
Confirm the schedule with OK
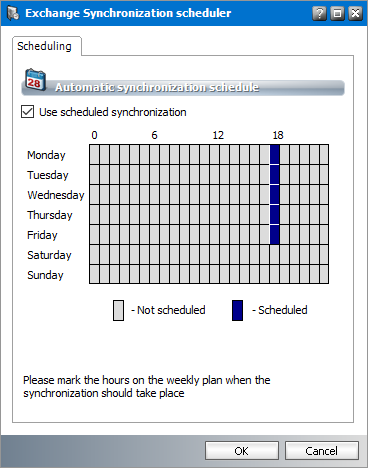242,451
